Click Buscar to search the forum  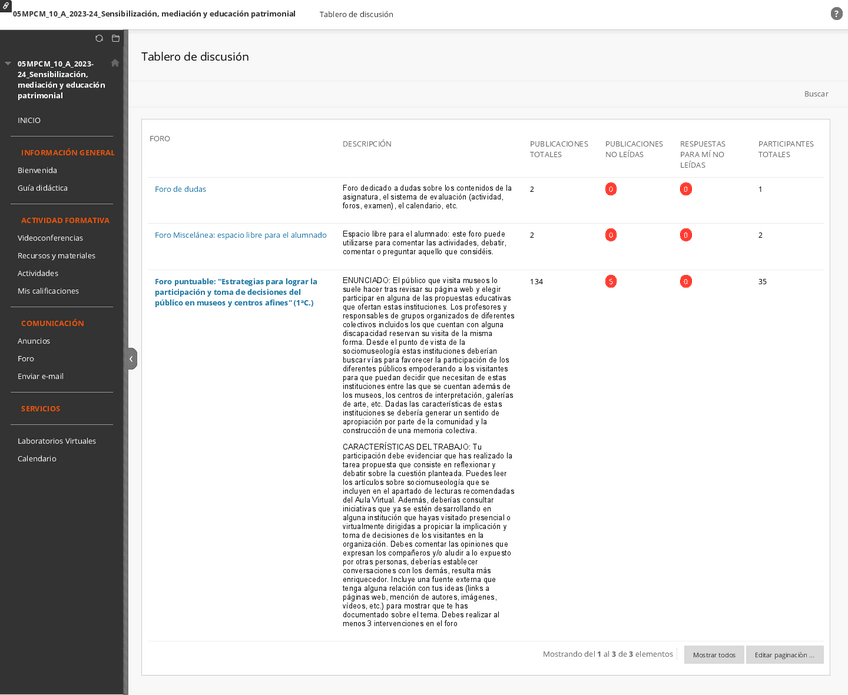[x=816, y=94]
